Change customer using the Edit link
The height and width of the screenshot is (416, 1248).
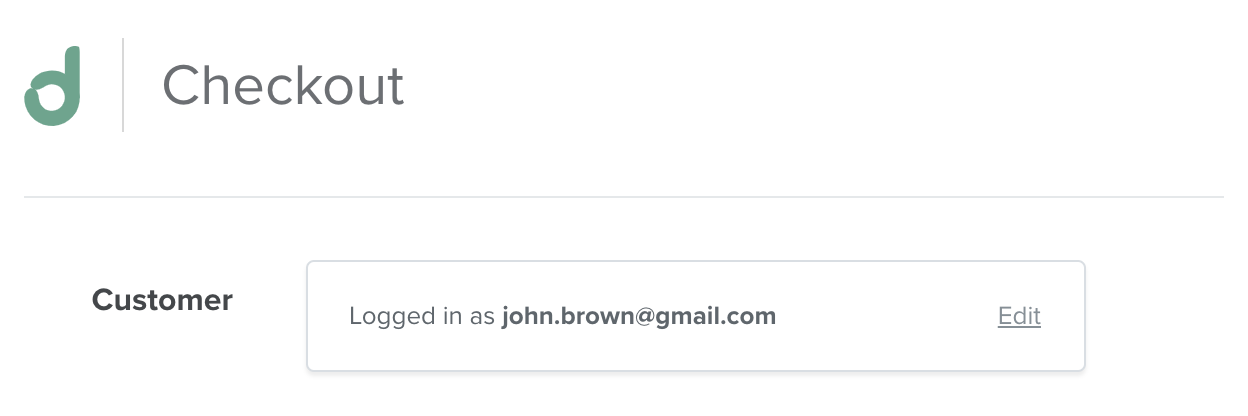click(x=1019, y=316)
